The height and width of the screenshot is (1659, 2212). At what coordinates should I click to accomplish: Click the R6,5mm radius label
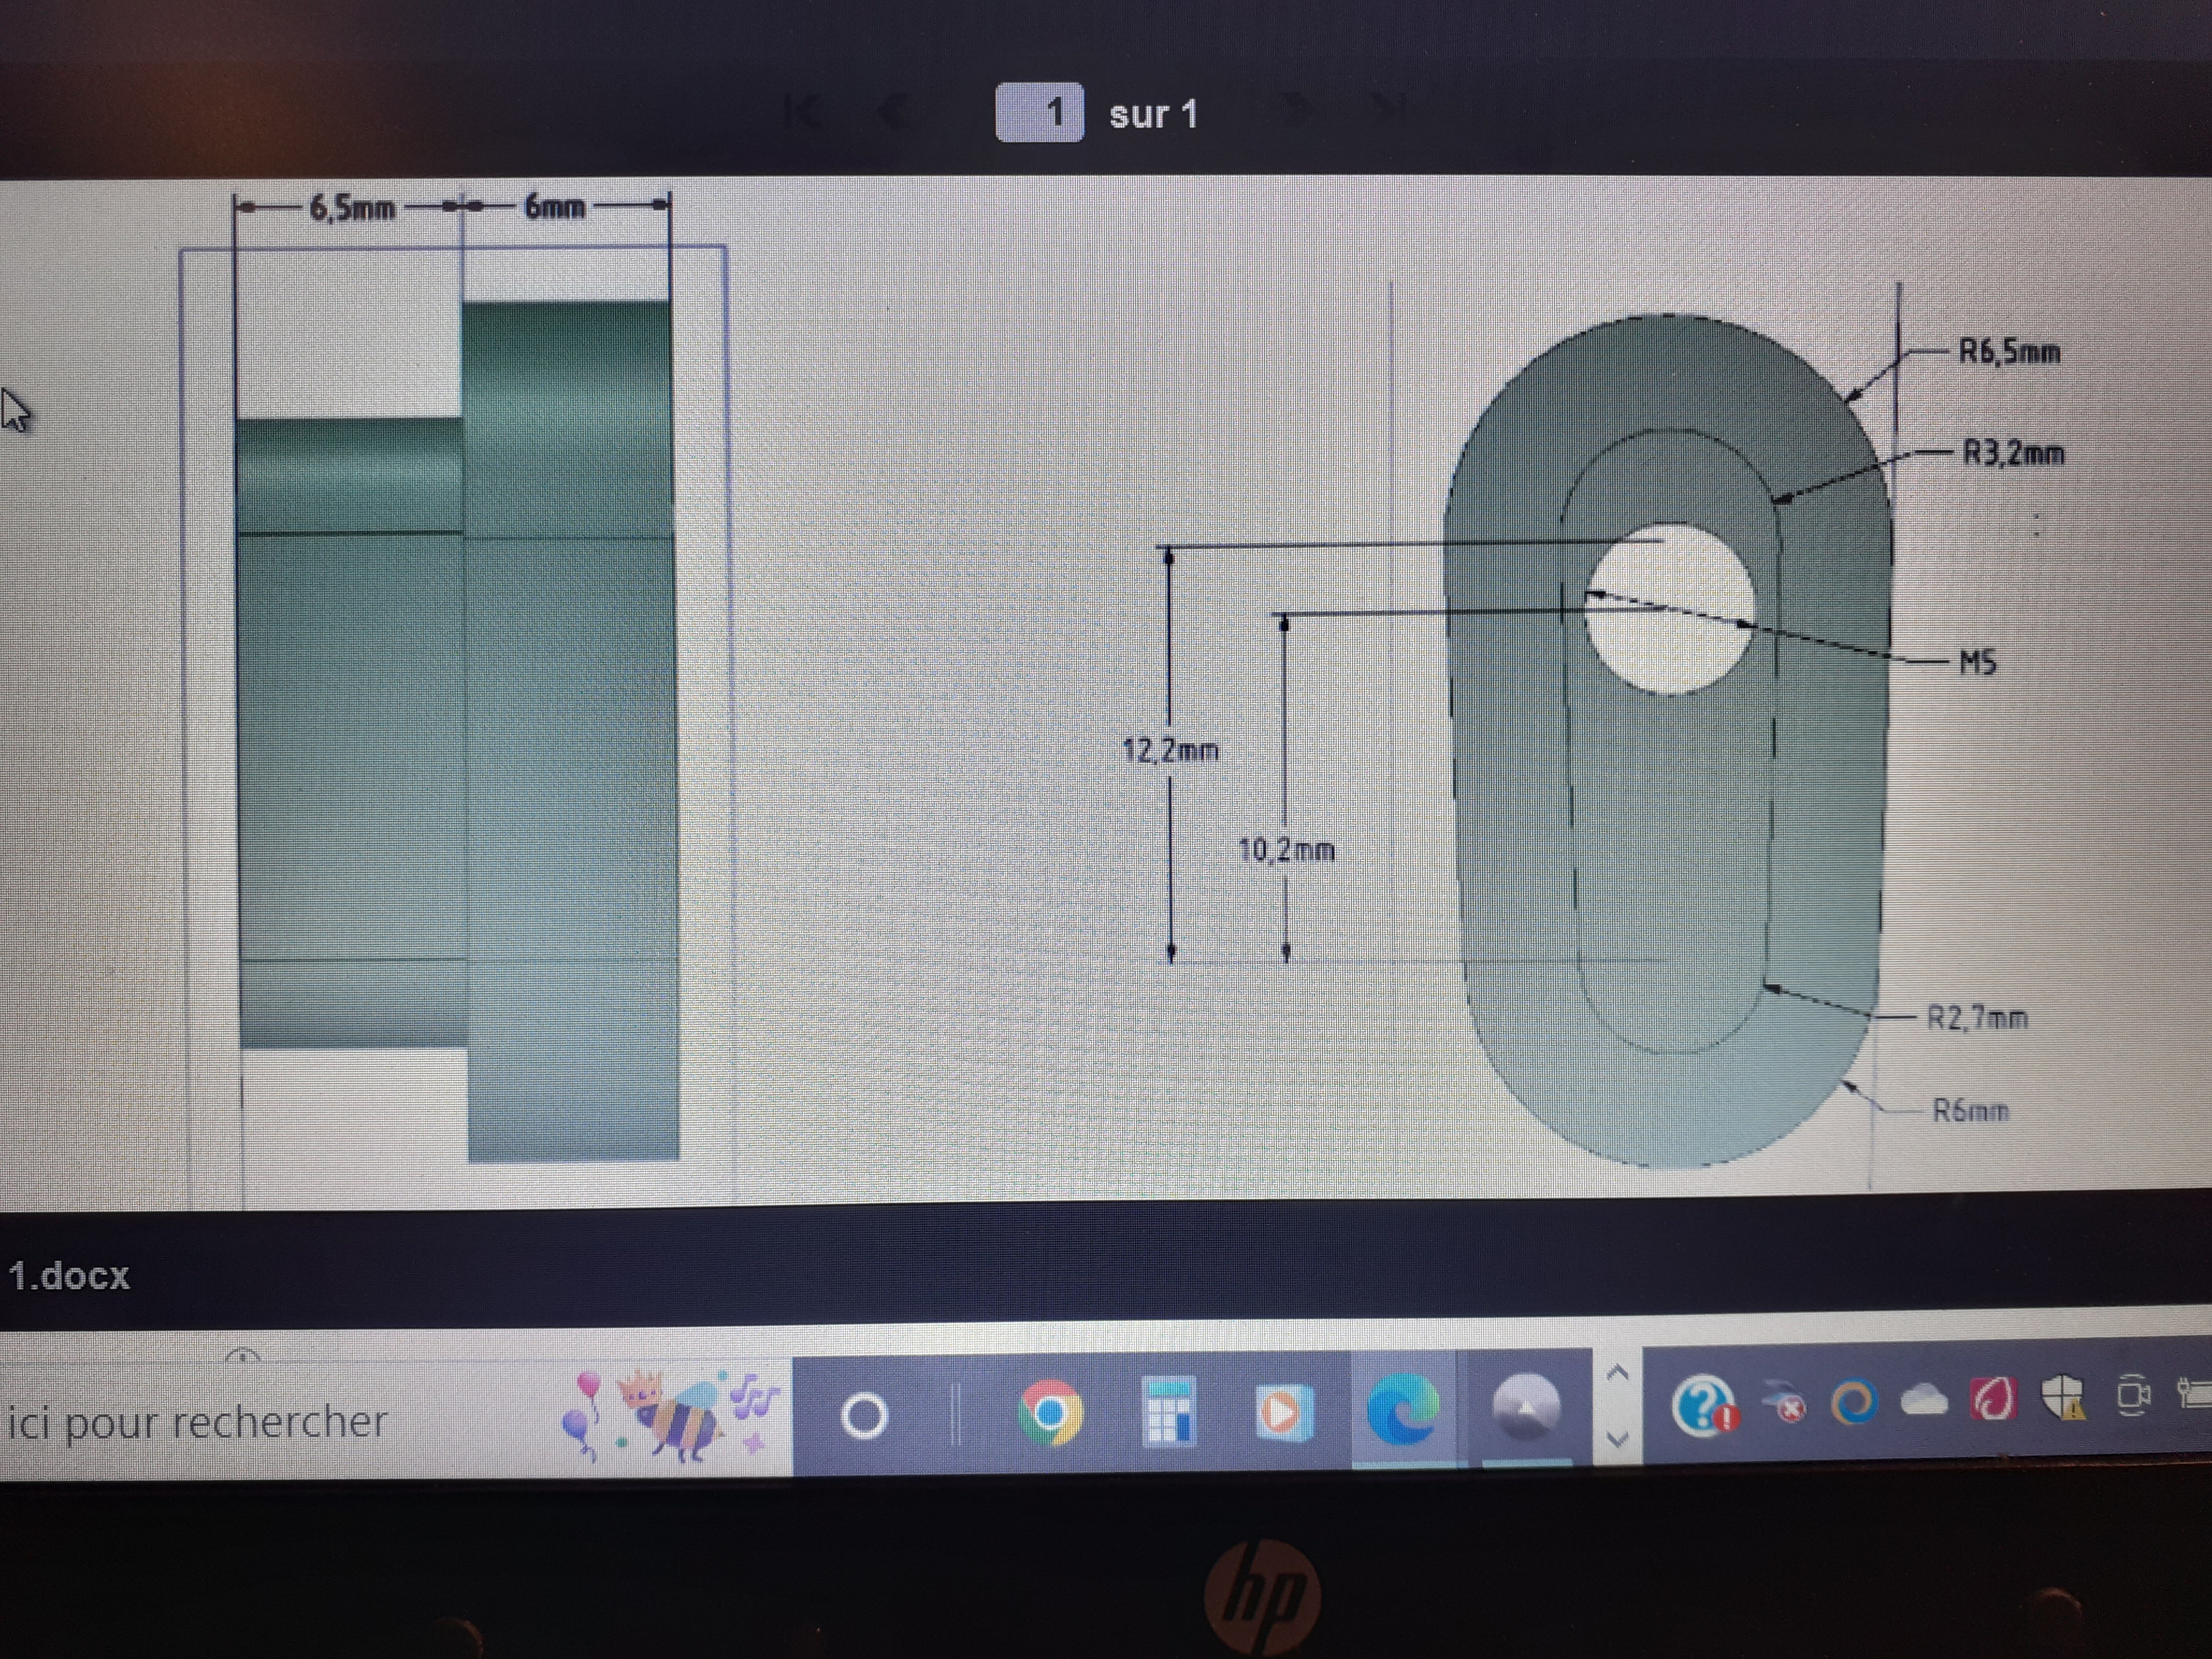[x=2009, y=352]
